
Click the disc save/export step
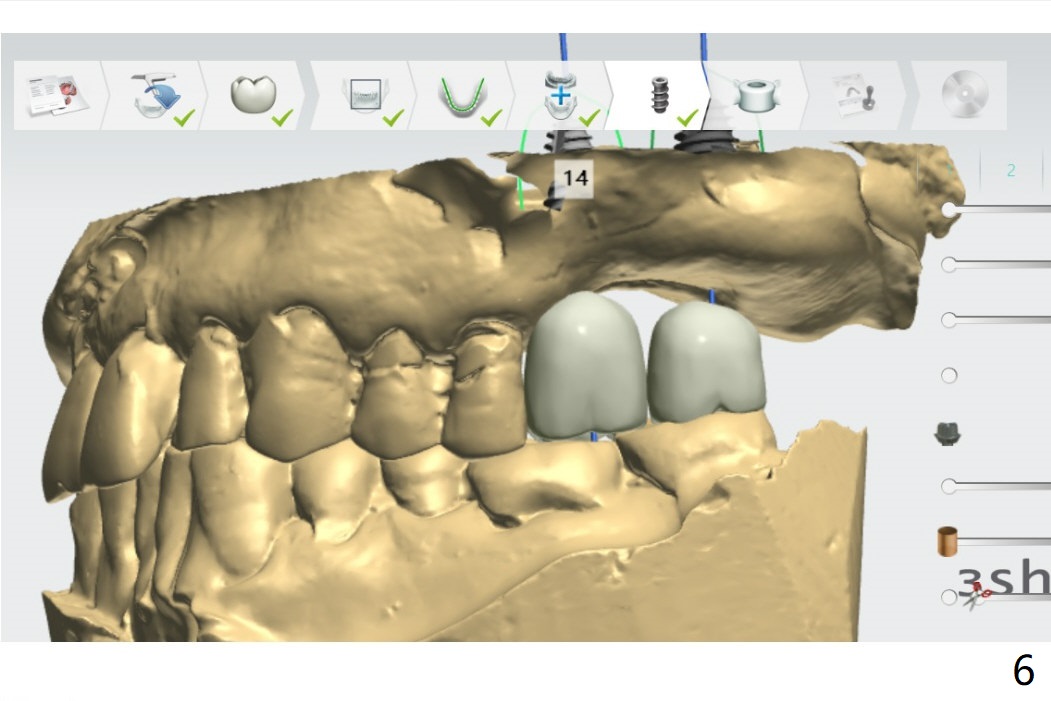[x=964, y=95]
